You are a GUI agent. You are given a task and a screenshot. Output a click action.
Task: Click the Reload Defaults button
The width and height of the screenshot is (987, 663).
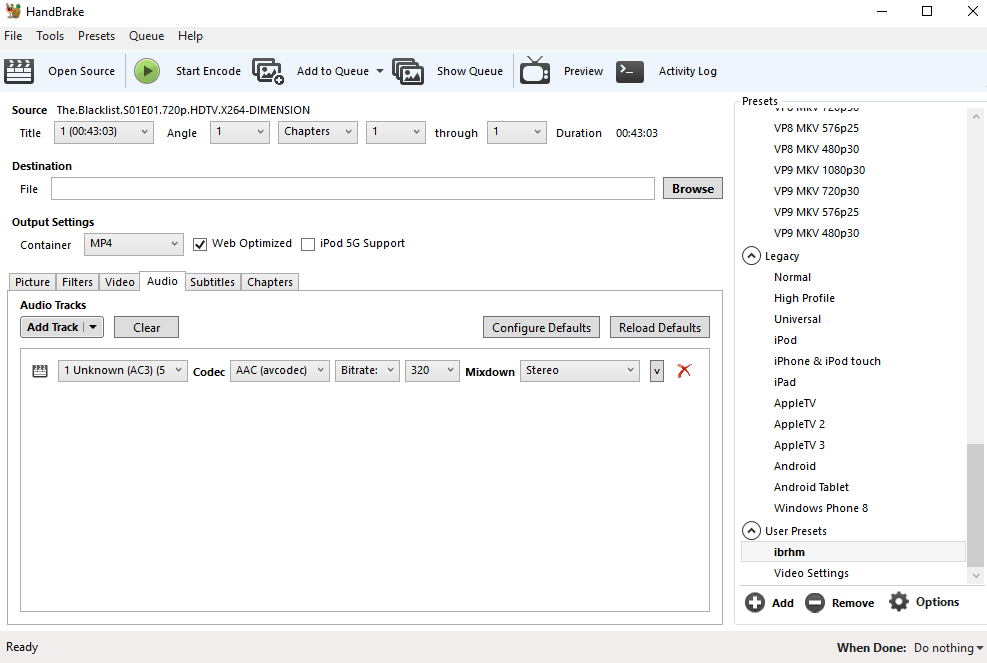tap(660, 327)
